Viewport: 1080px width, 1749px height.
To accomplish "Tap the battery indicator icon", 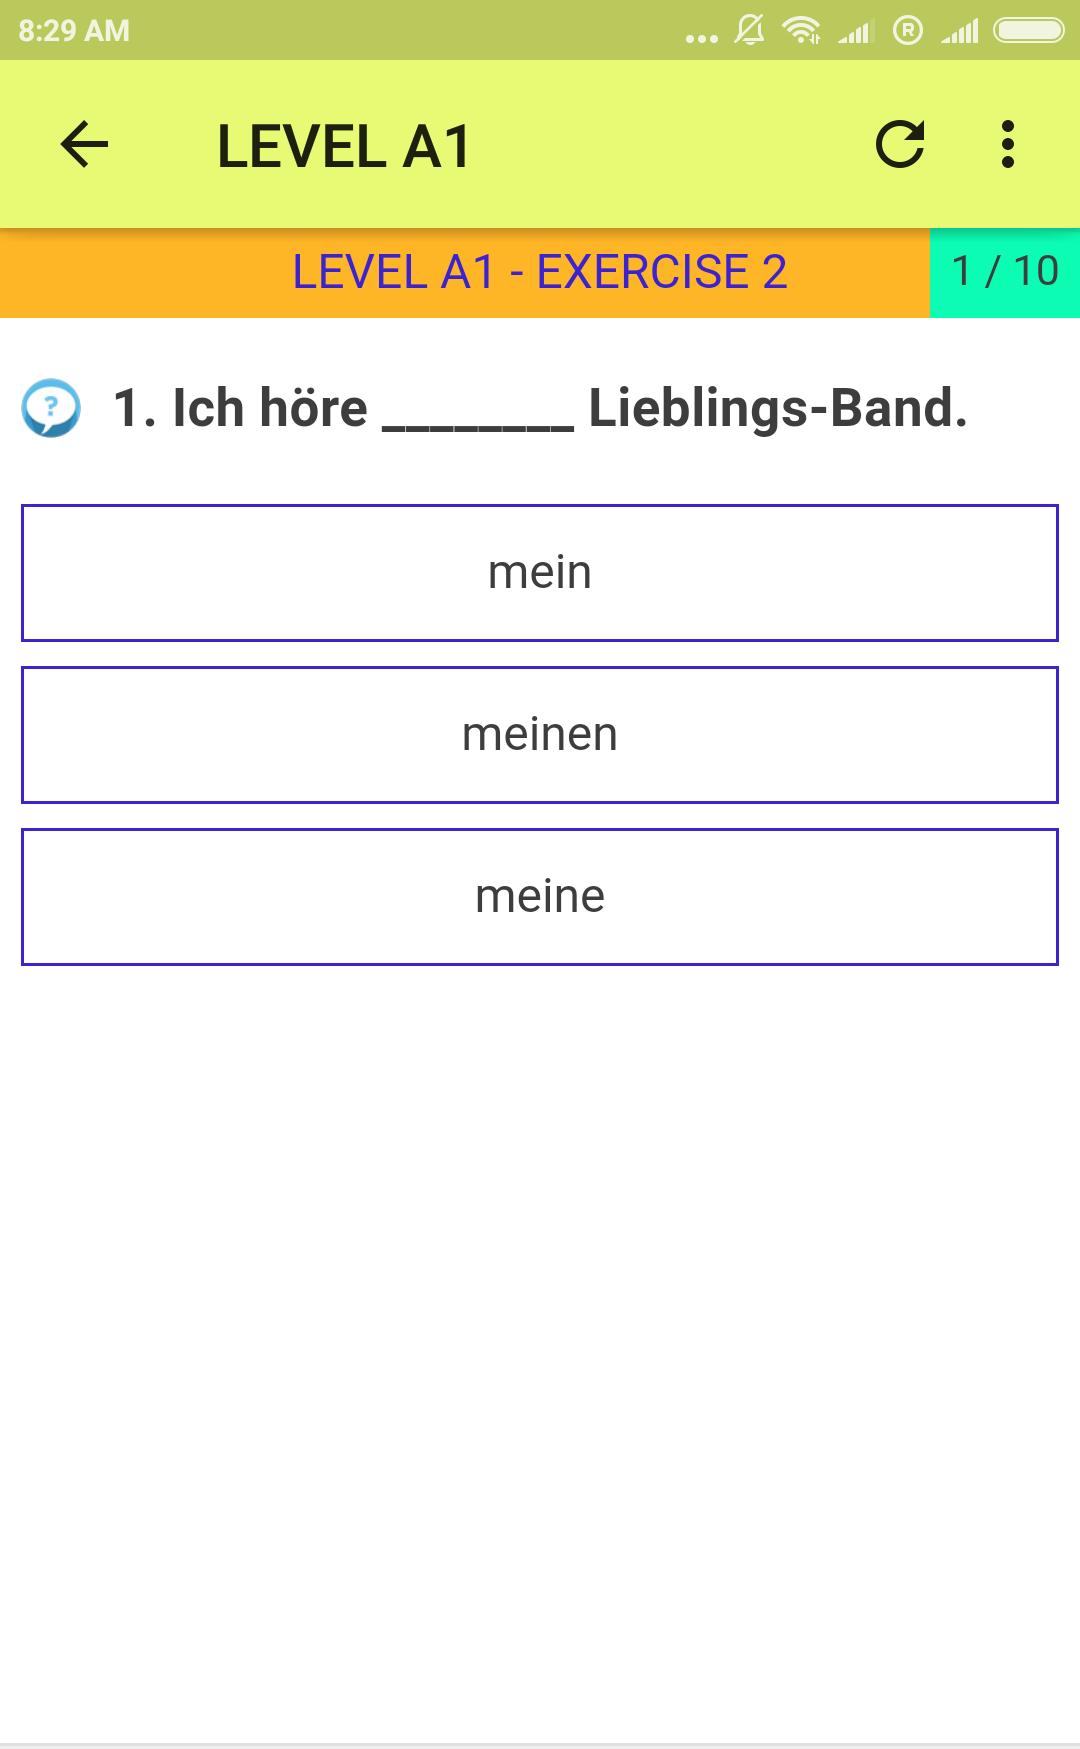I will [x=1029, y=30].
